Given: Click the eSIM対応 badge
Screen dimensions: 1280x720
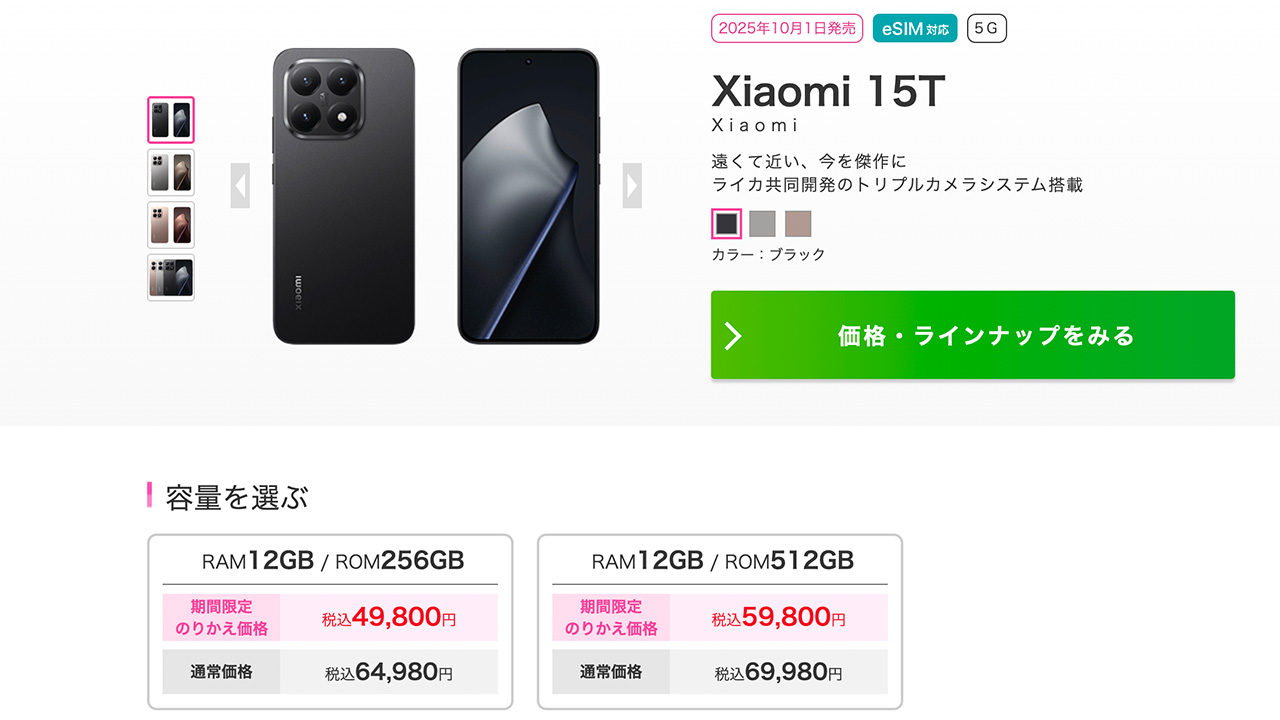Looking at the screenshot, I should tap(914, 28).
